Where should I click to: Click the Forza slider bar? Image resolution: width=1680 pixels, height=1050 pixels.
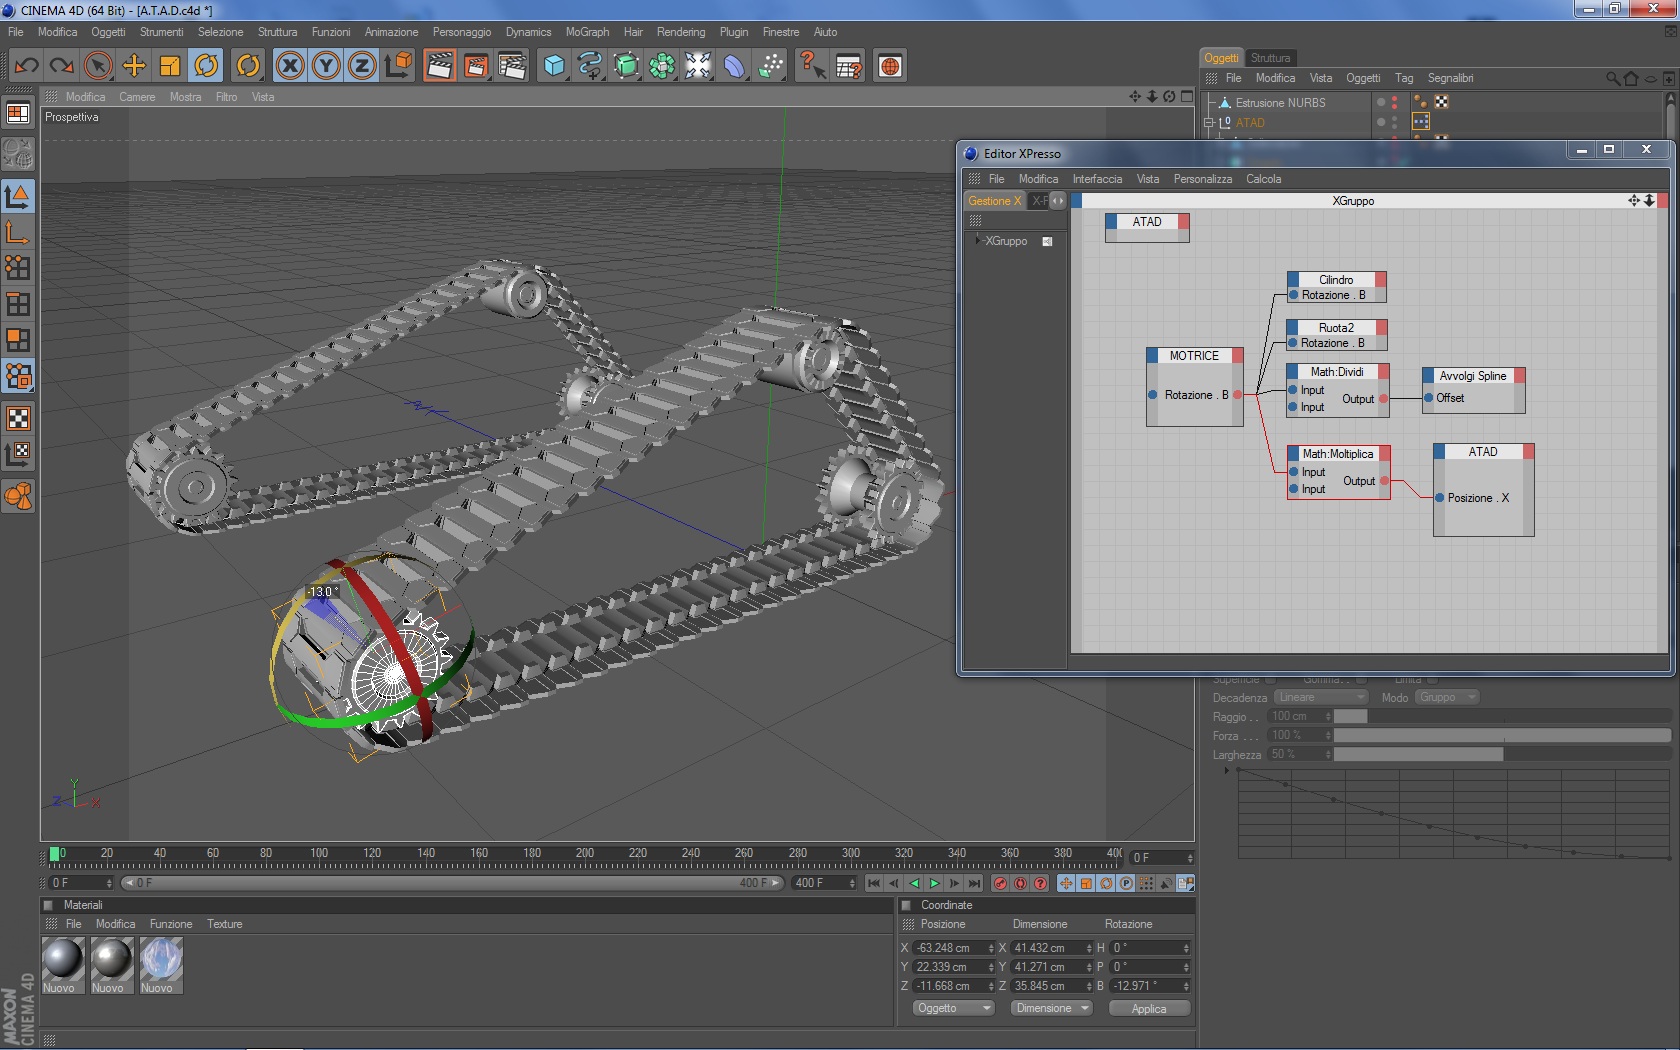click(1501, 736)
